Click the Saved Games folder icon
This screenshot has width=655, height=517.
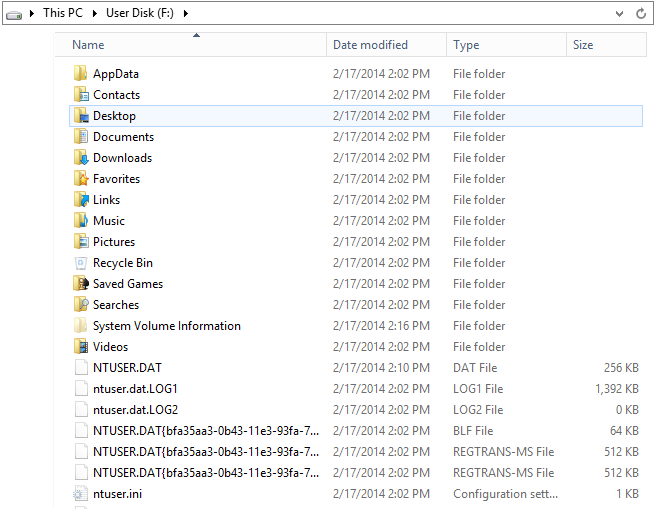[x=81, y=284]
